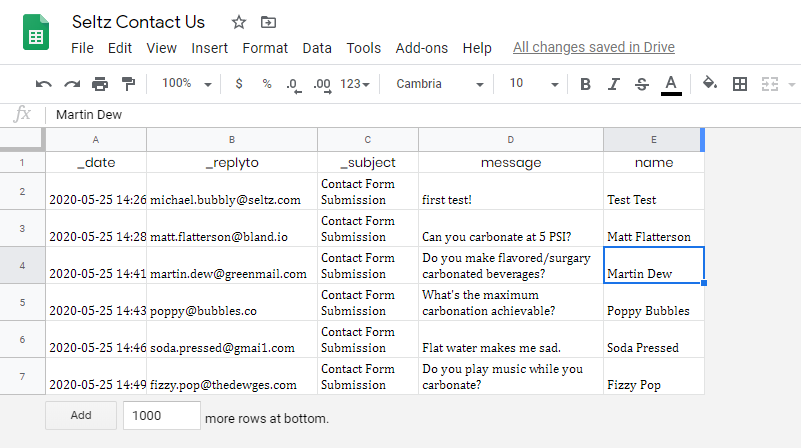Activate the paint format tool
The width and height of the screenshot is (801, 448).
coord(128,84)
